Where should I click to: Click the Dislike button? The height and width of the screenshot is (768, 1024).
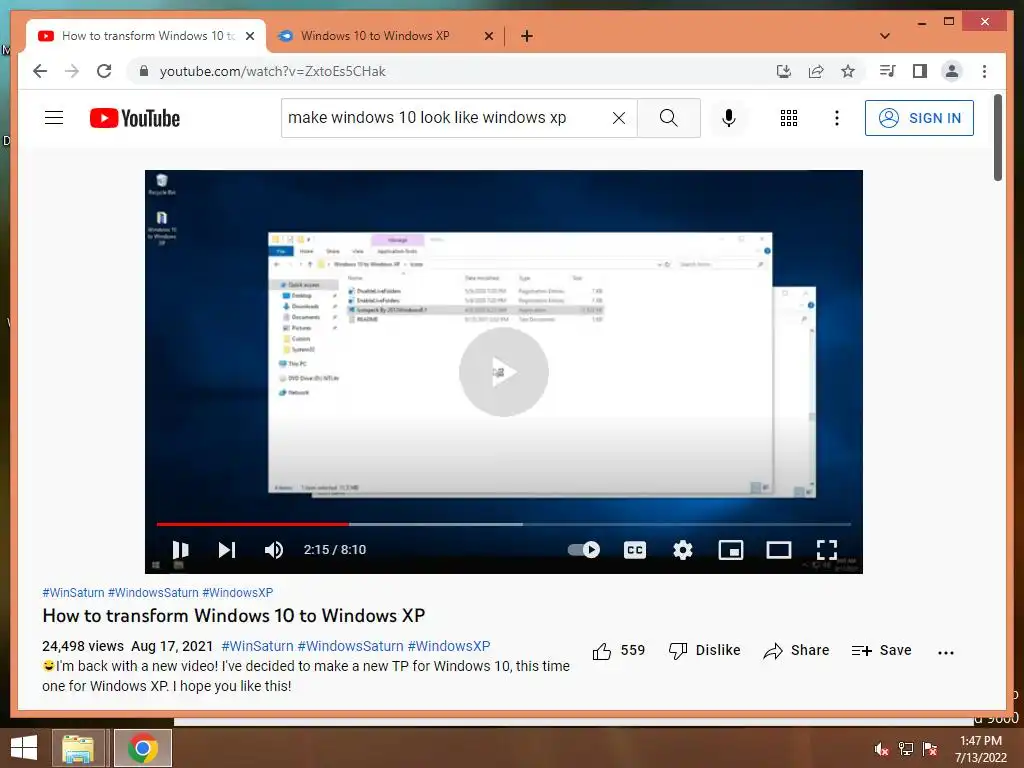click(704, 650)
